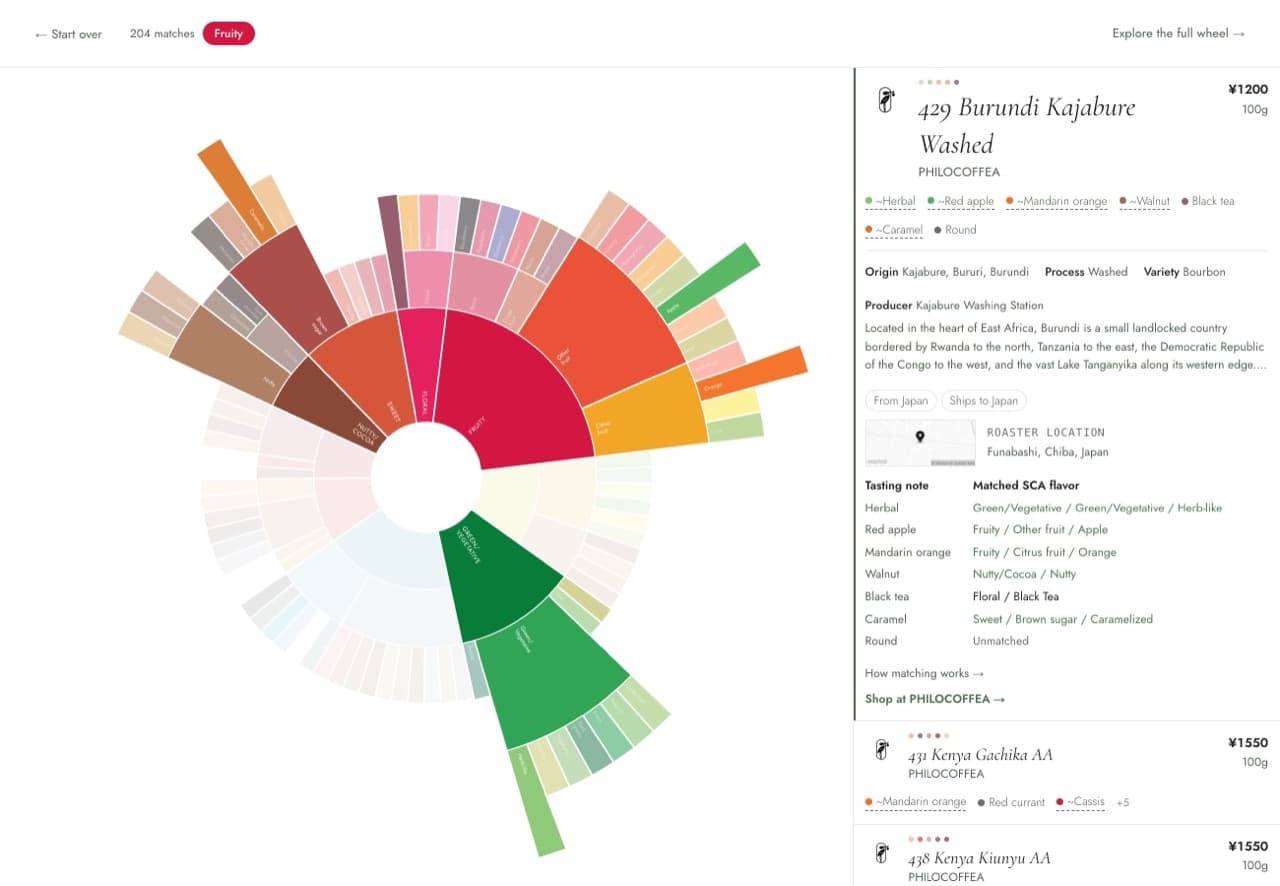The height and width of the screenshot is (886, 1280).
Task: Open the 431 Kenya Gachika AA listing
Action: coord(980,755)
